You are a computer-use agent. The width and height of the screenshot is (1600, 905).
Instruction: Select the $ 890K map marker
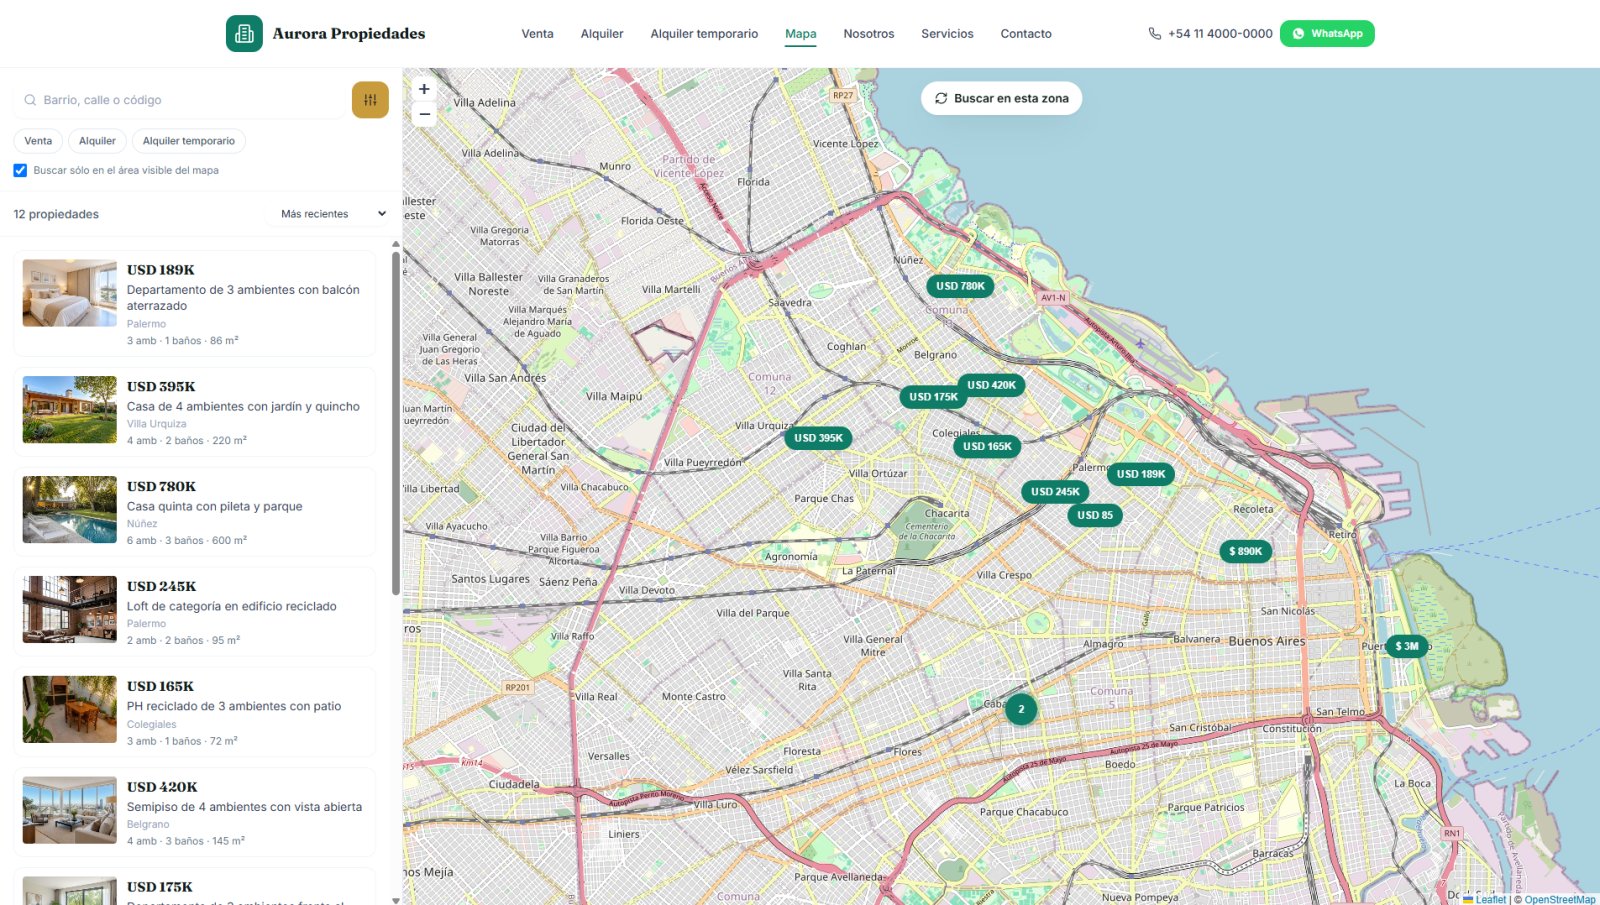coord(1245,551)
